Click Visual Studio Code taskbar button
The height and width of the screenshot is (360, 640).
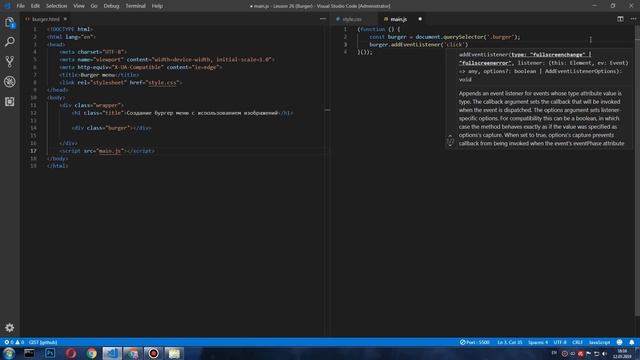tap(112, 353)
